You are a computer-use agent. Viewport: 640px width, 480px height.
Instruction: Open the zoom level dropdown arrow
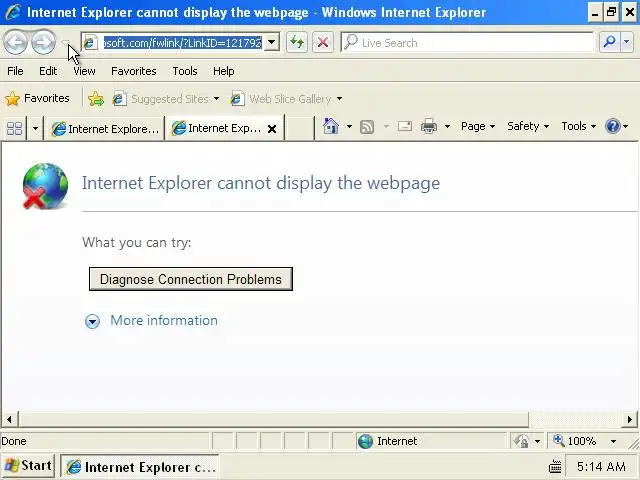(x=613, y=441)
